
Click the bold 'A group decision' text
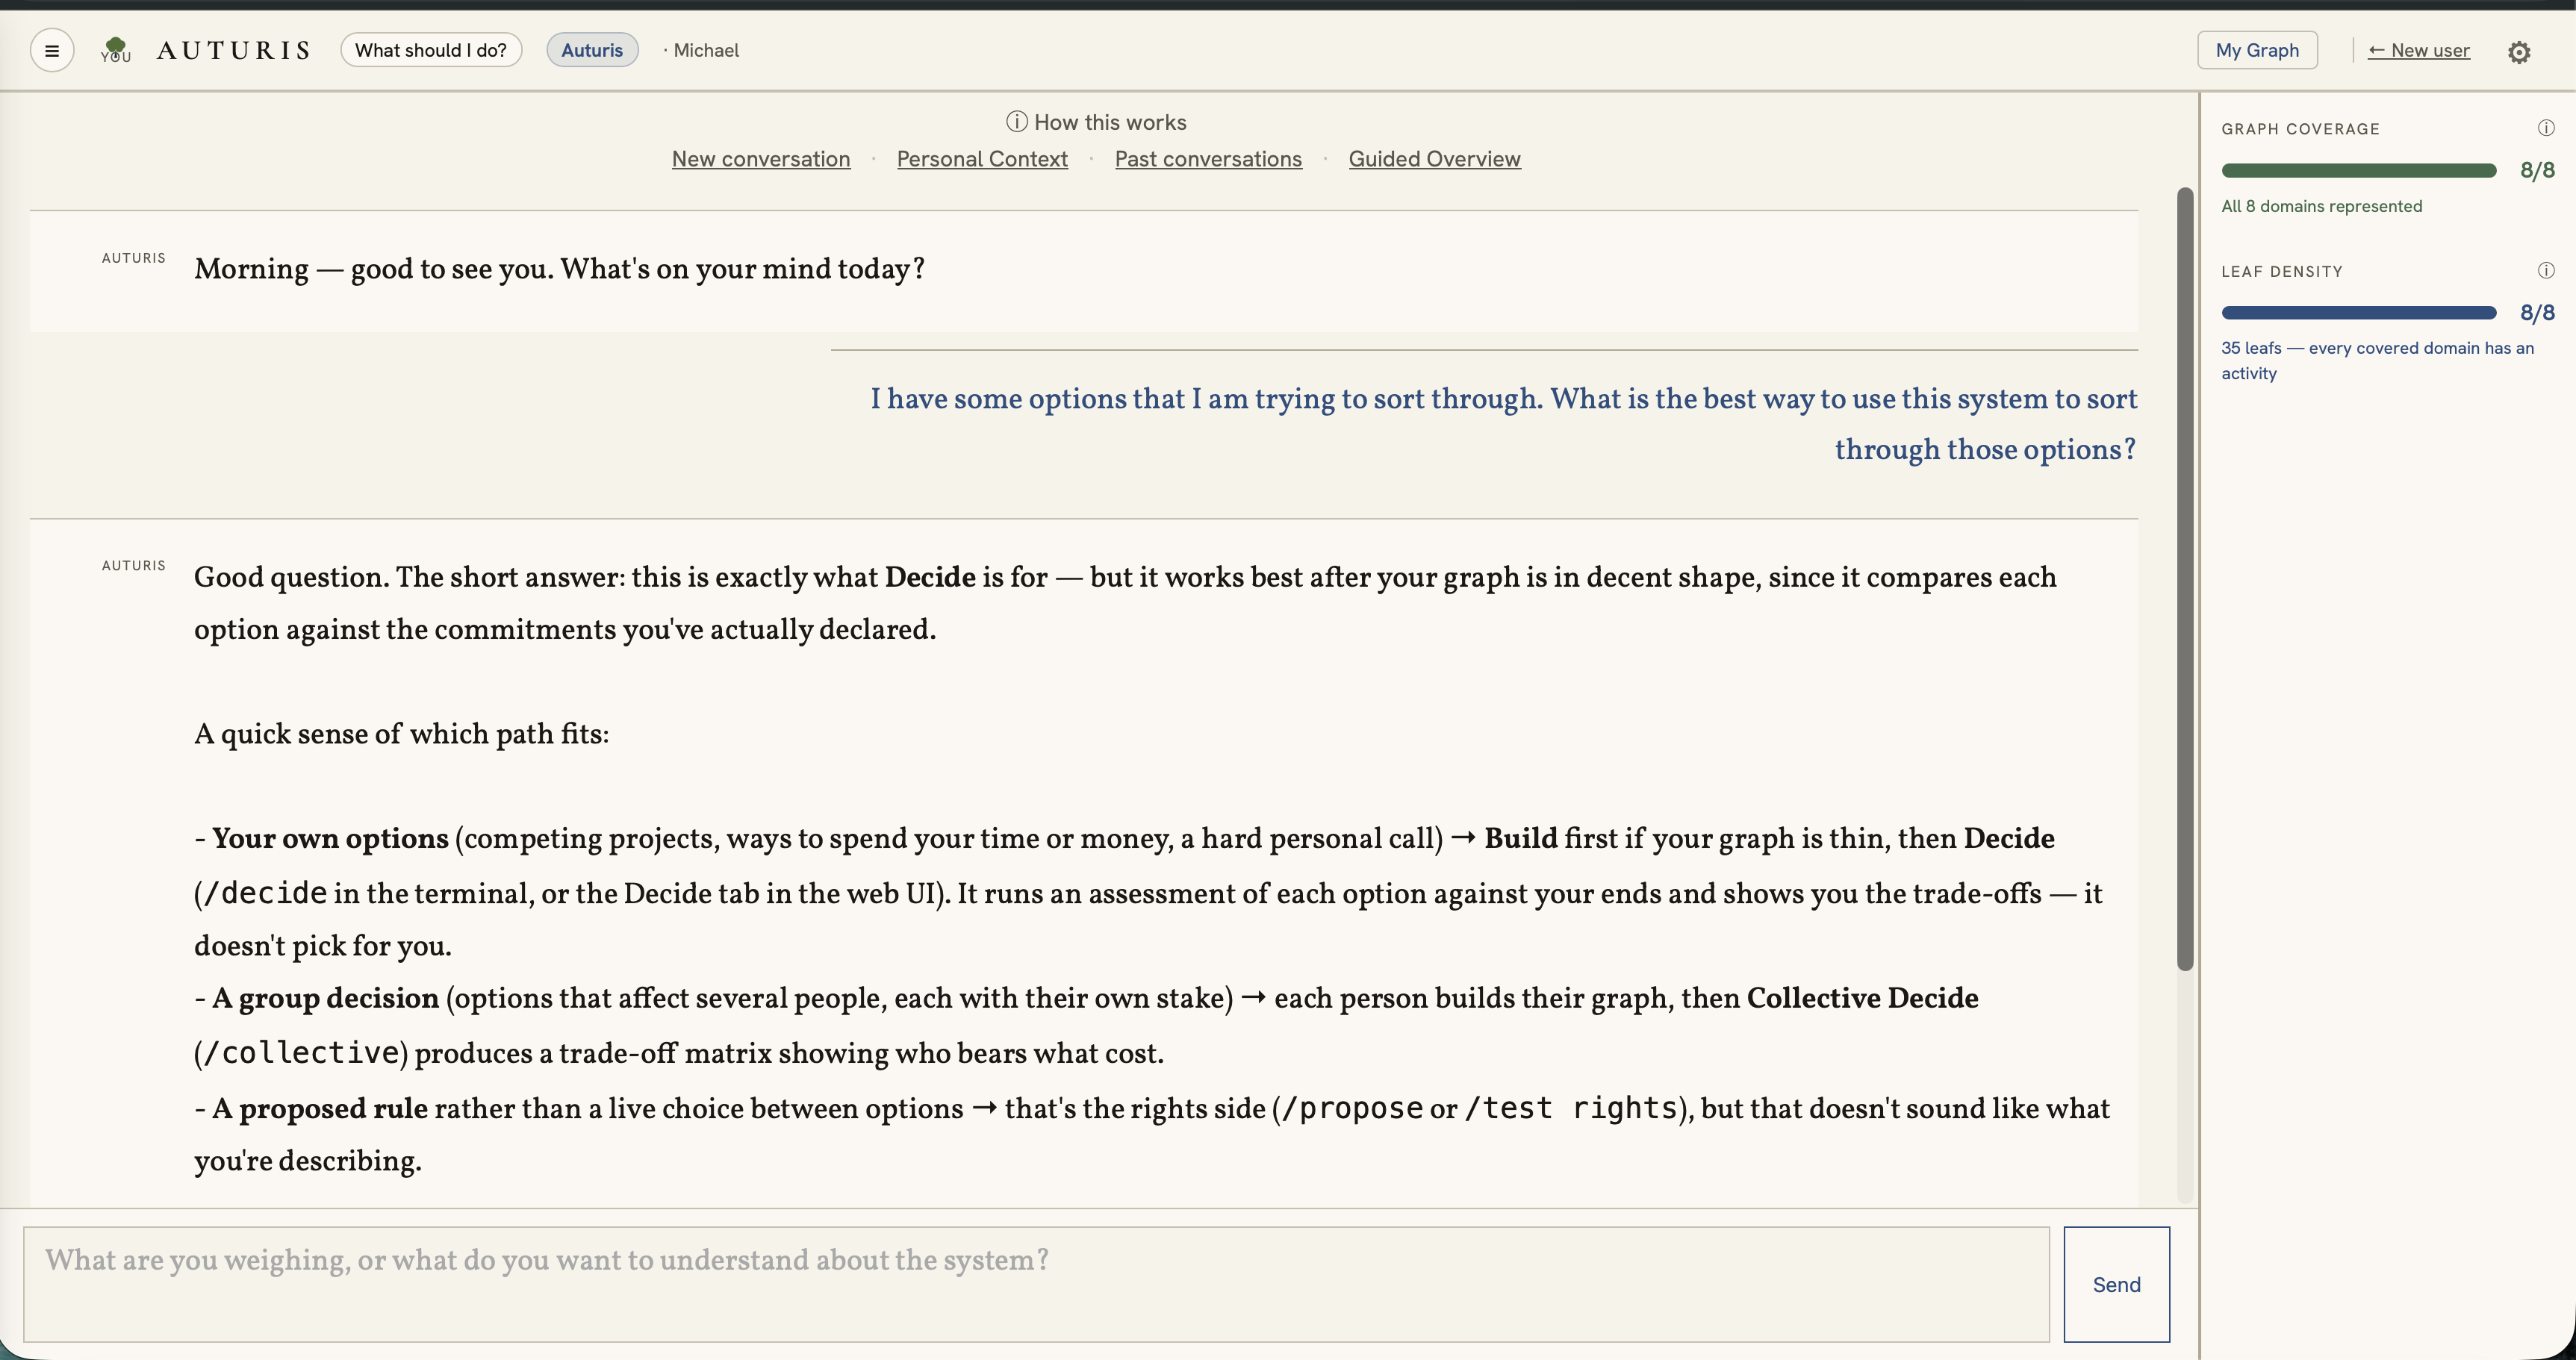[x=325, y=998]
